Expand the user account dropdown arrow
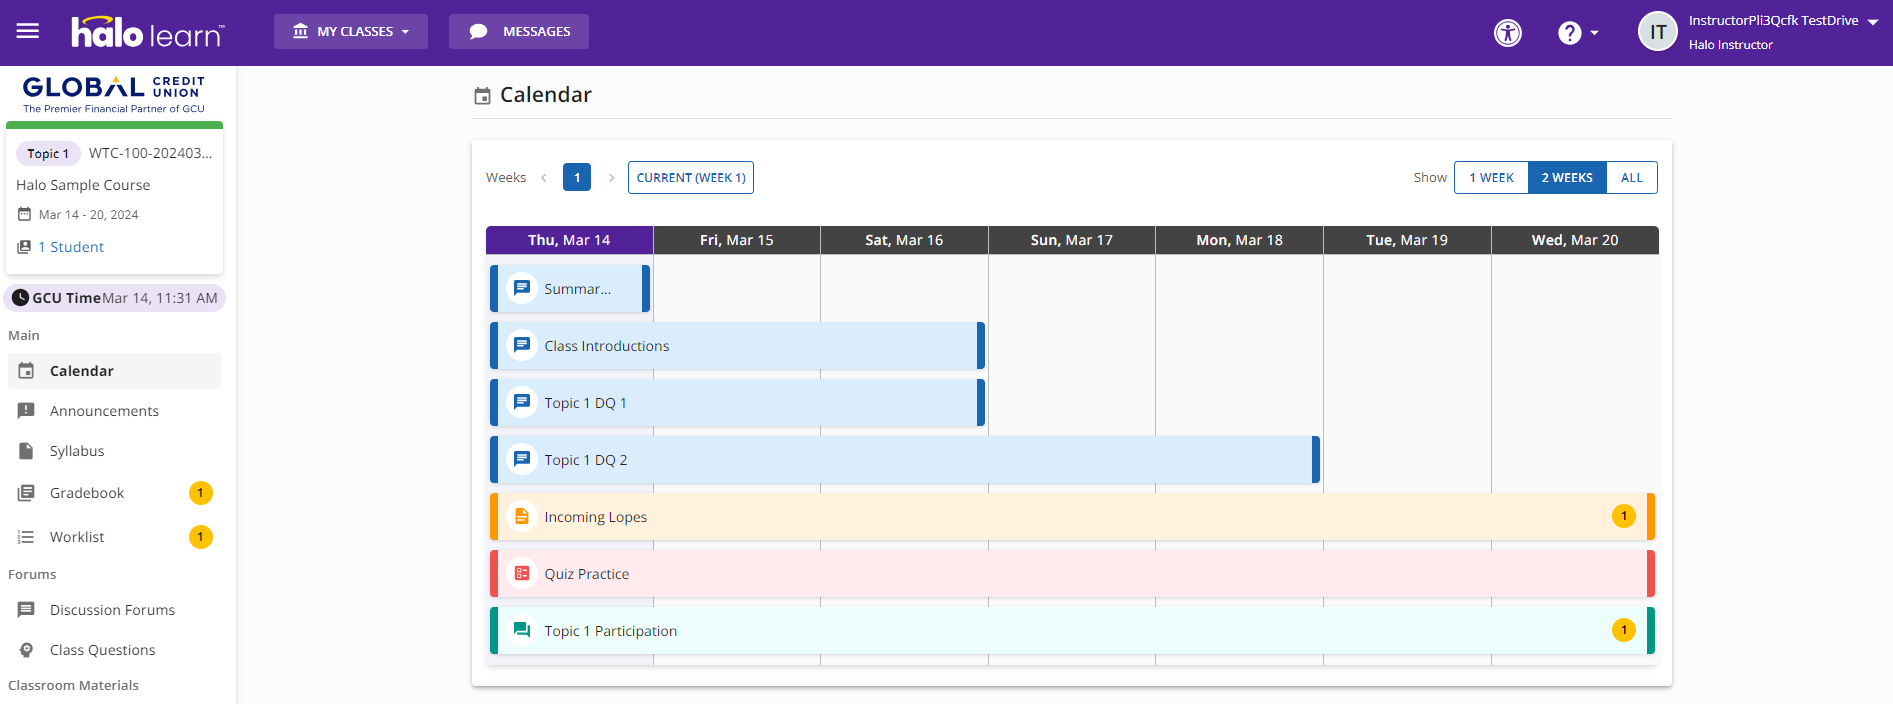 point(1872,22)
